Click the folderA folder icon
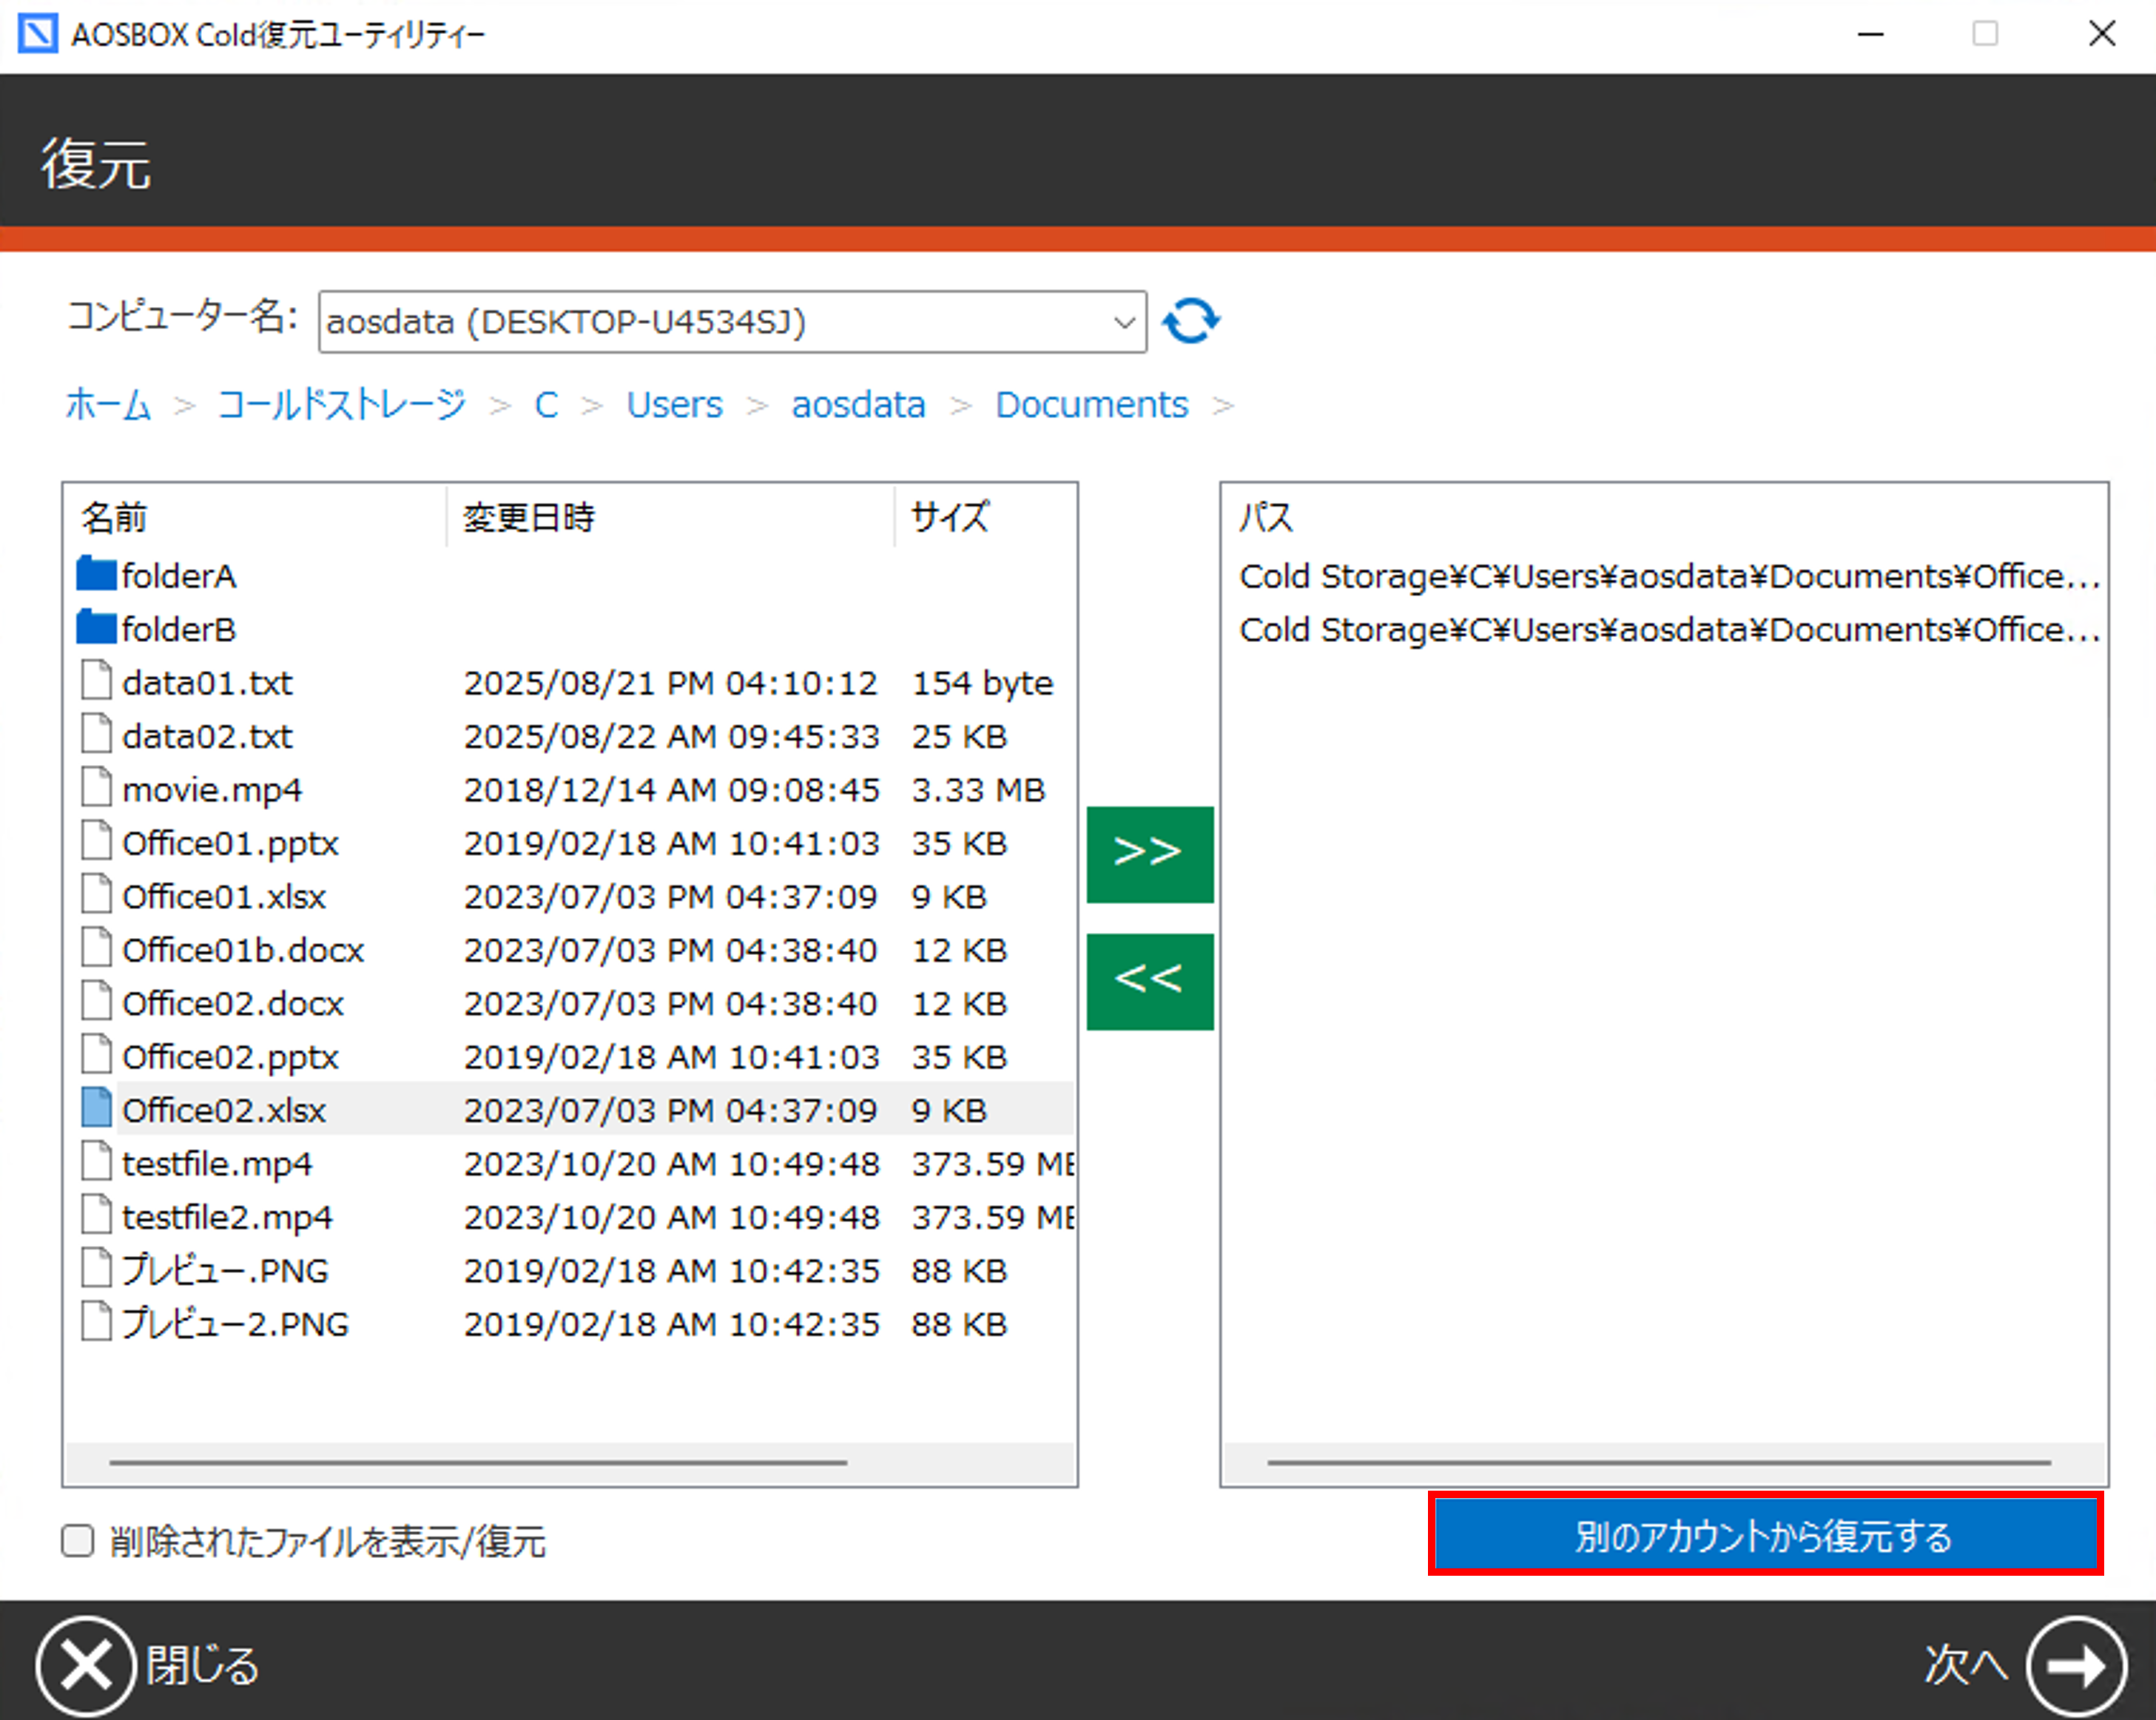 click(96, 575)
